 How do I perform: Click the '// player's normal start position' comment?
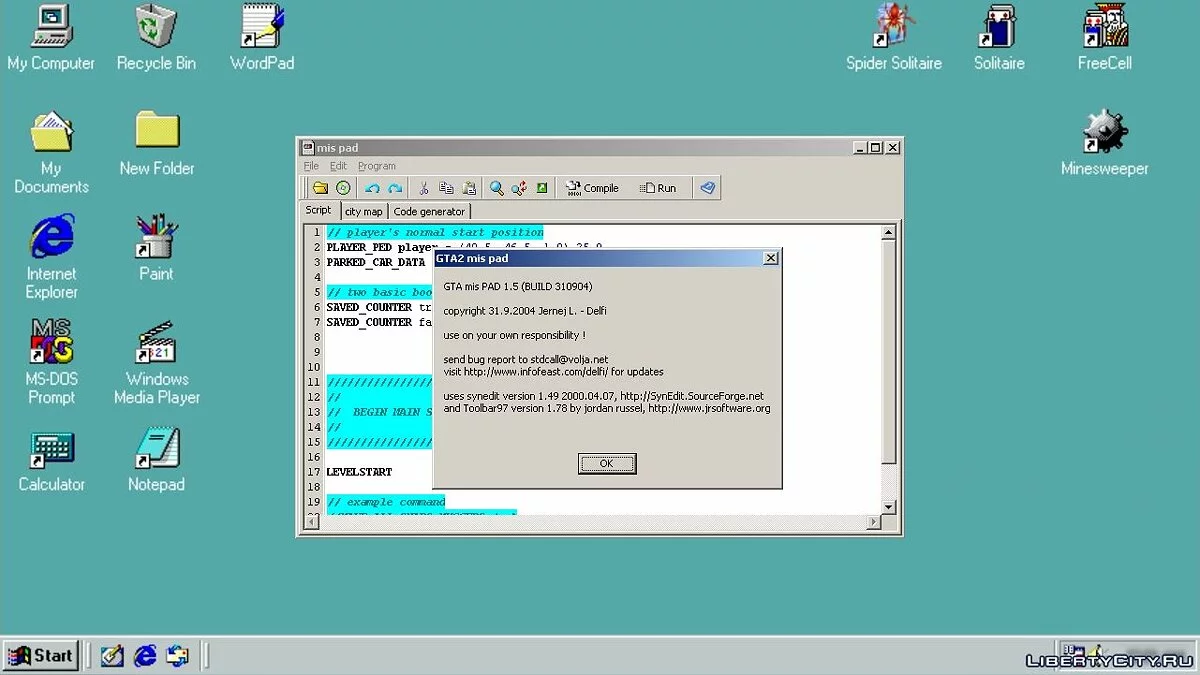click(x=435, y=232)
